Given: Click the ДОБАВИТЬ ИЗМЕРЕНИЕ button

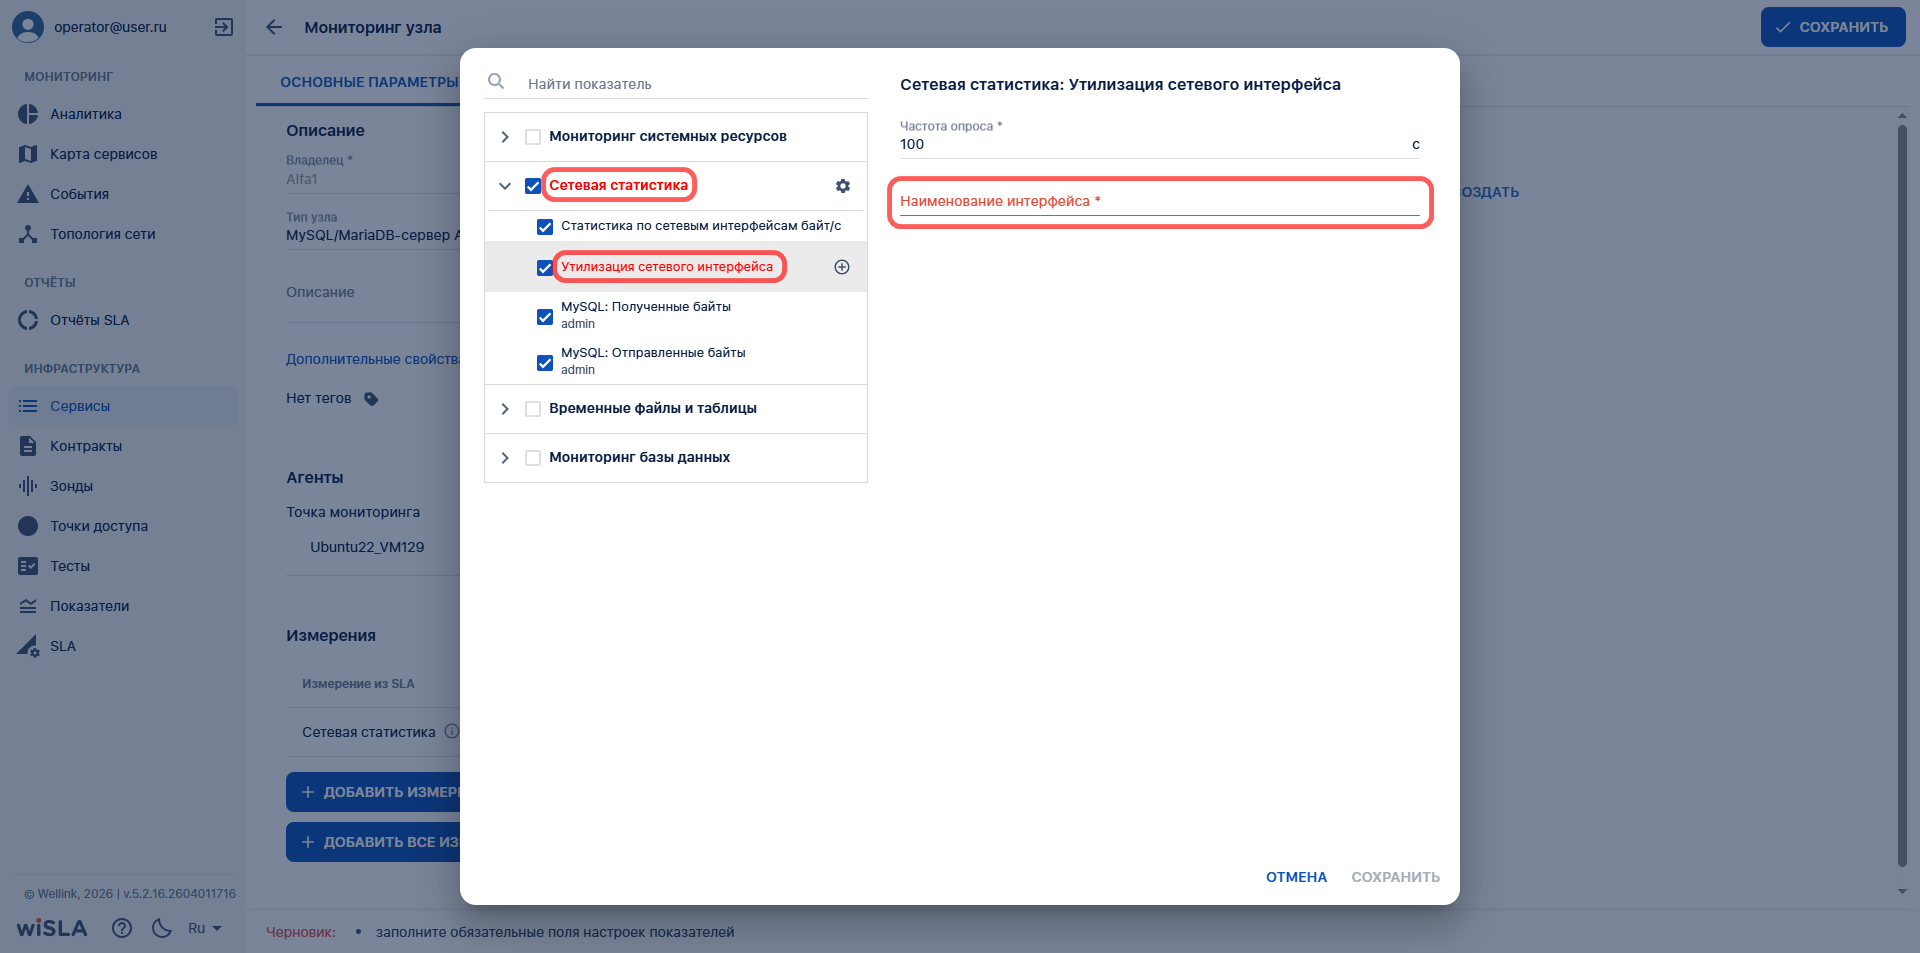Looking at the screenshot, I should (373, 792).
